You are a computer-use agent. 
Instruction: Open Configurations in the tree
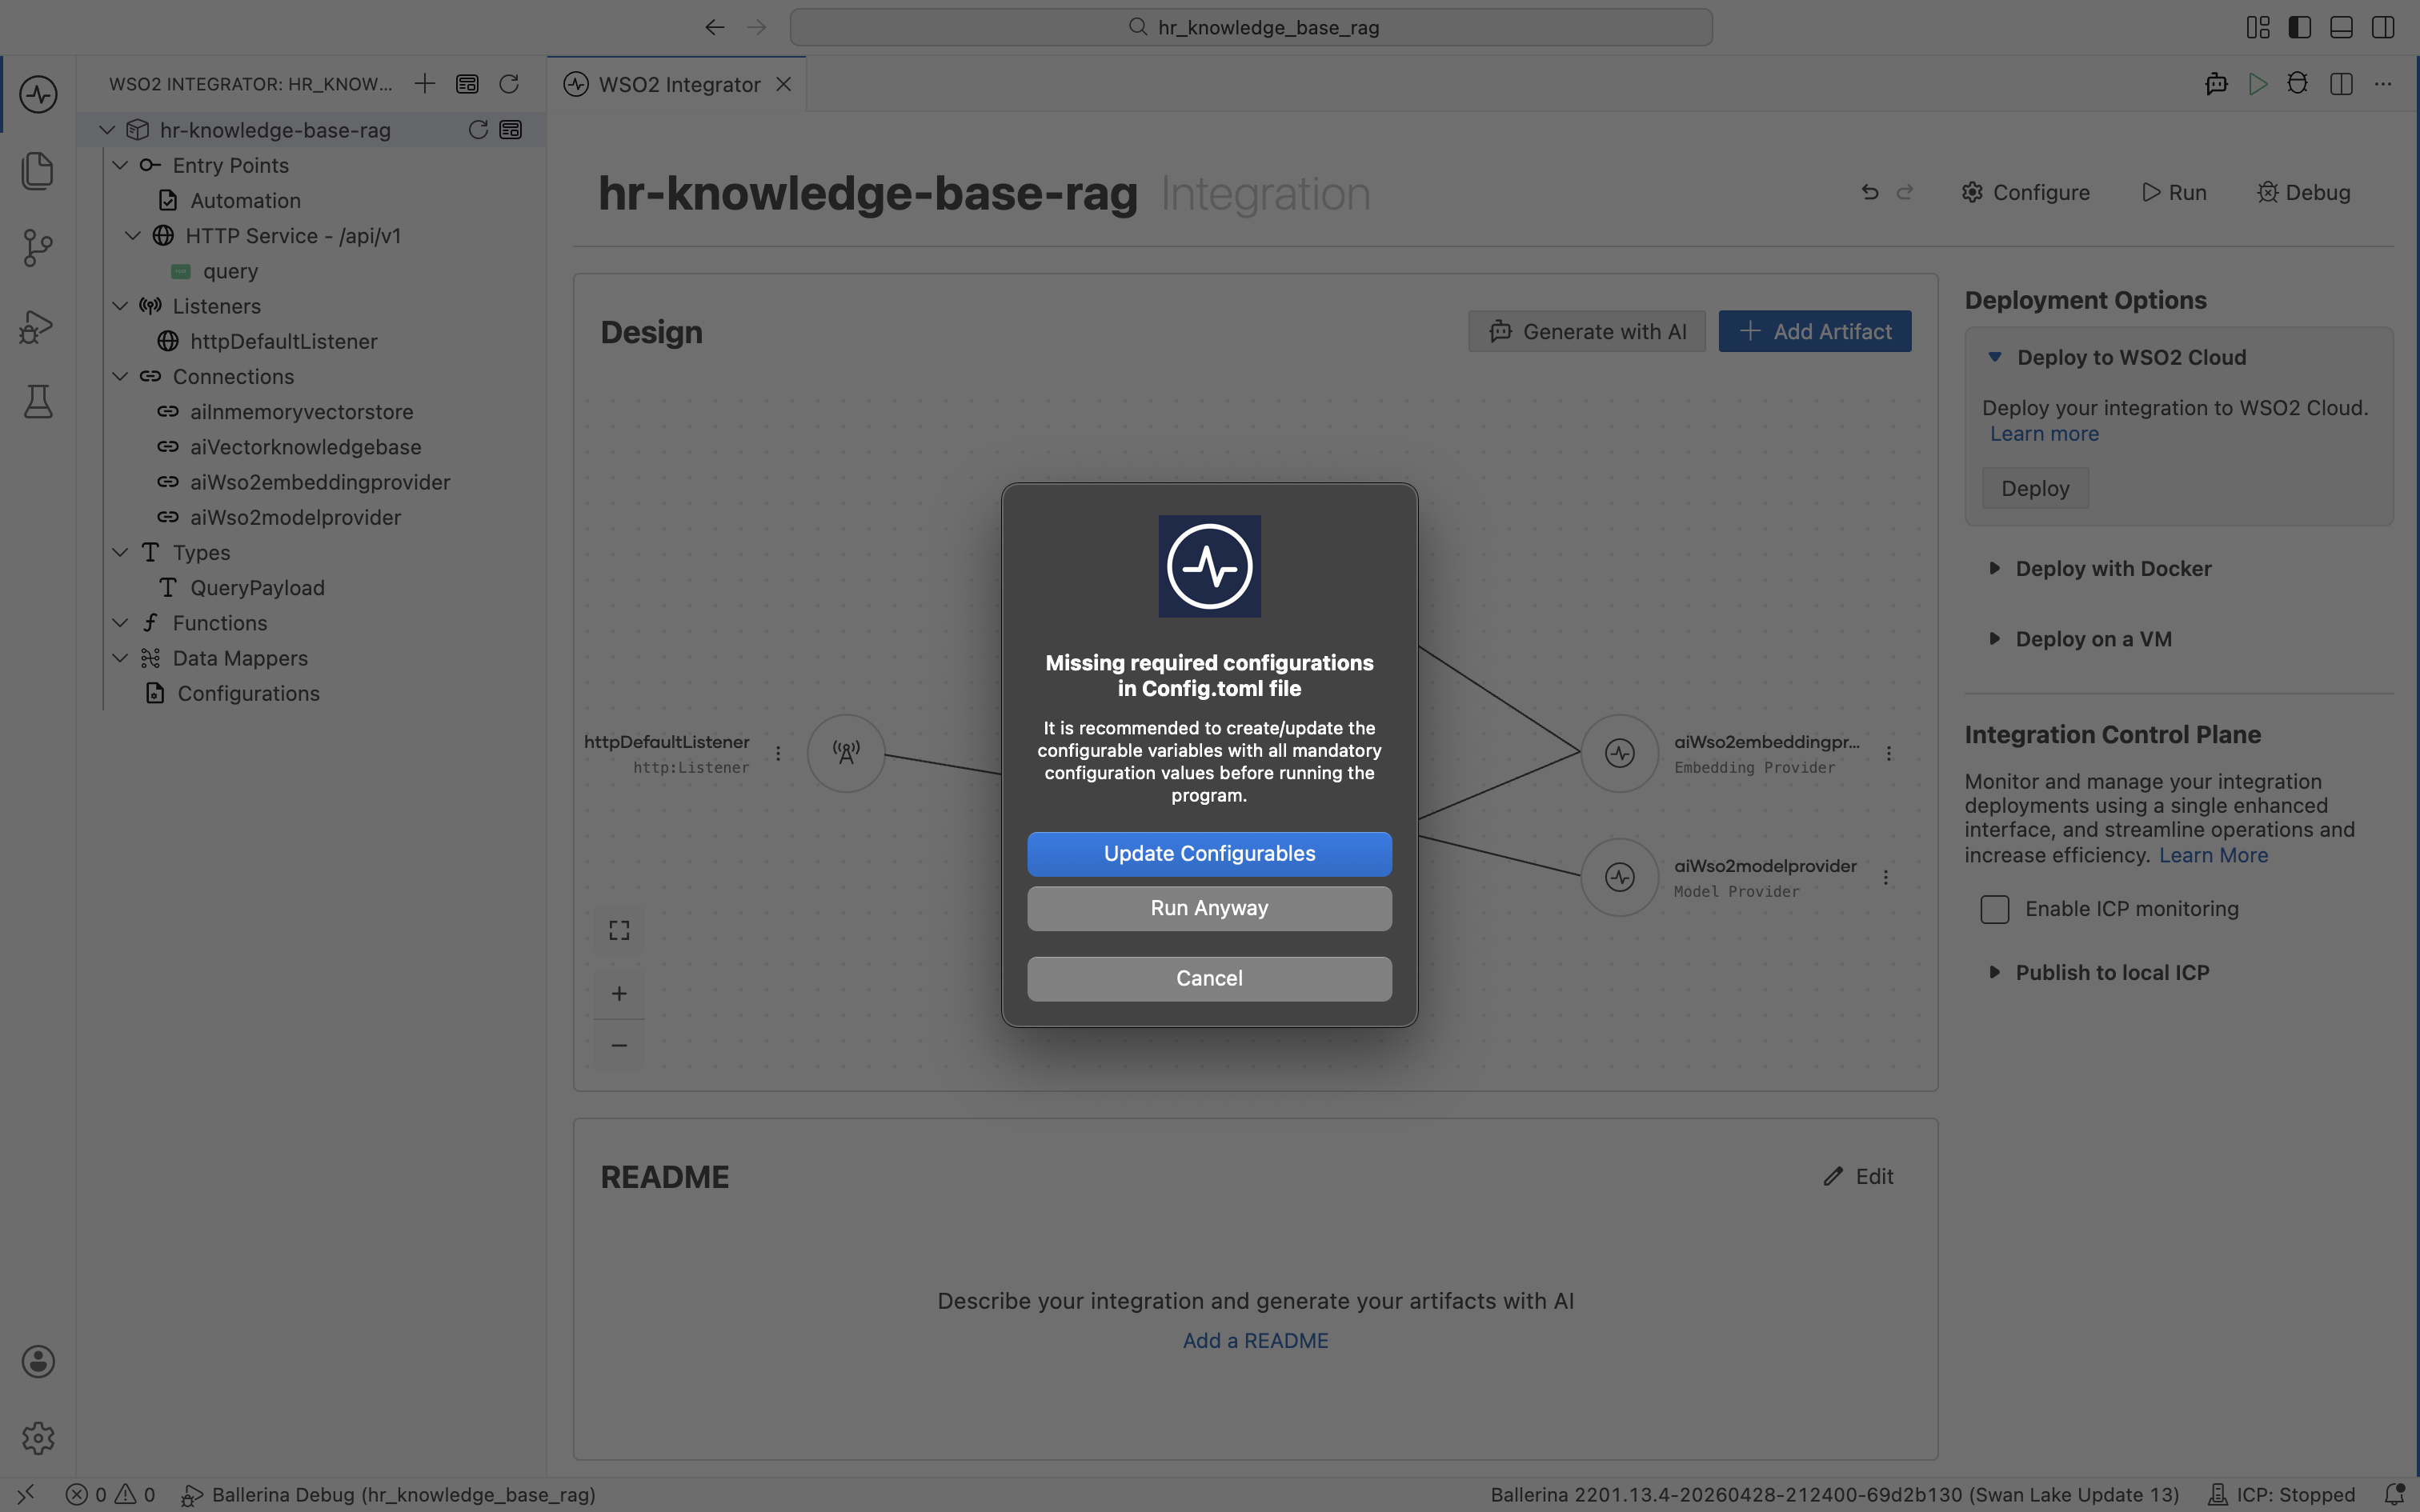(248, 693)
